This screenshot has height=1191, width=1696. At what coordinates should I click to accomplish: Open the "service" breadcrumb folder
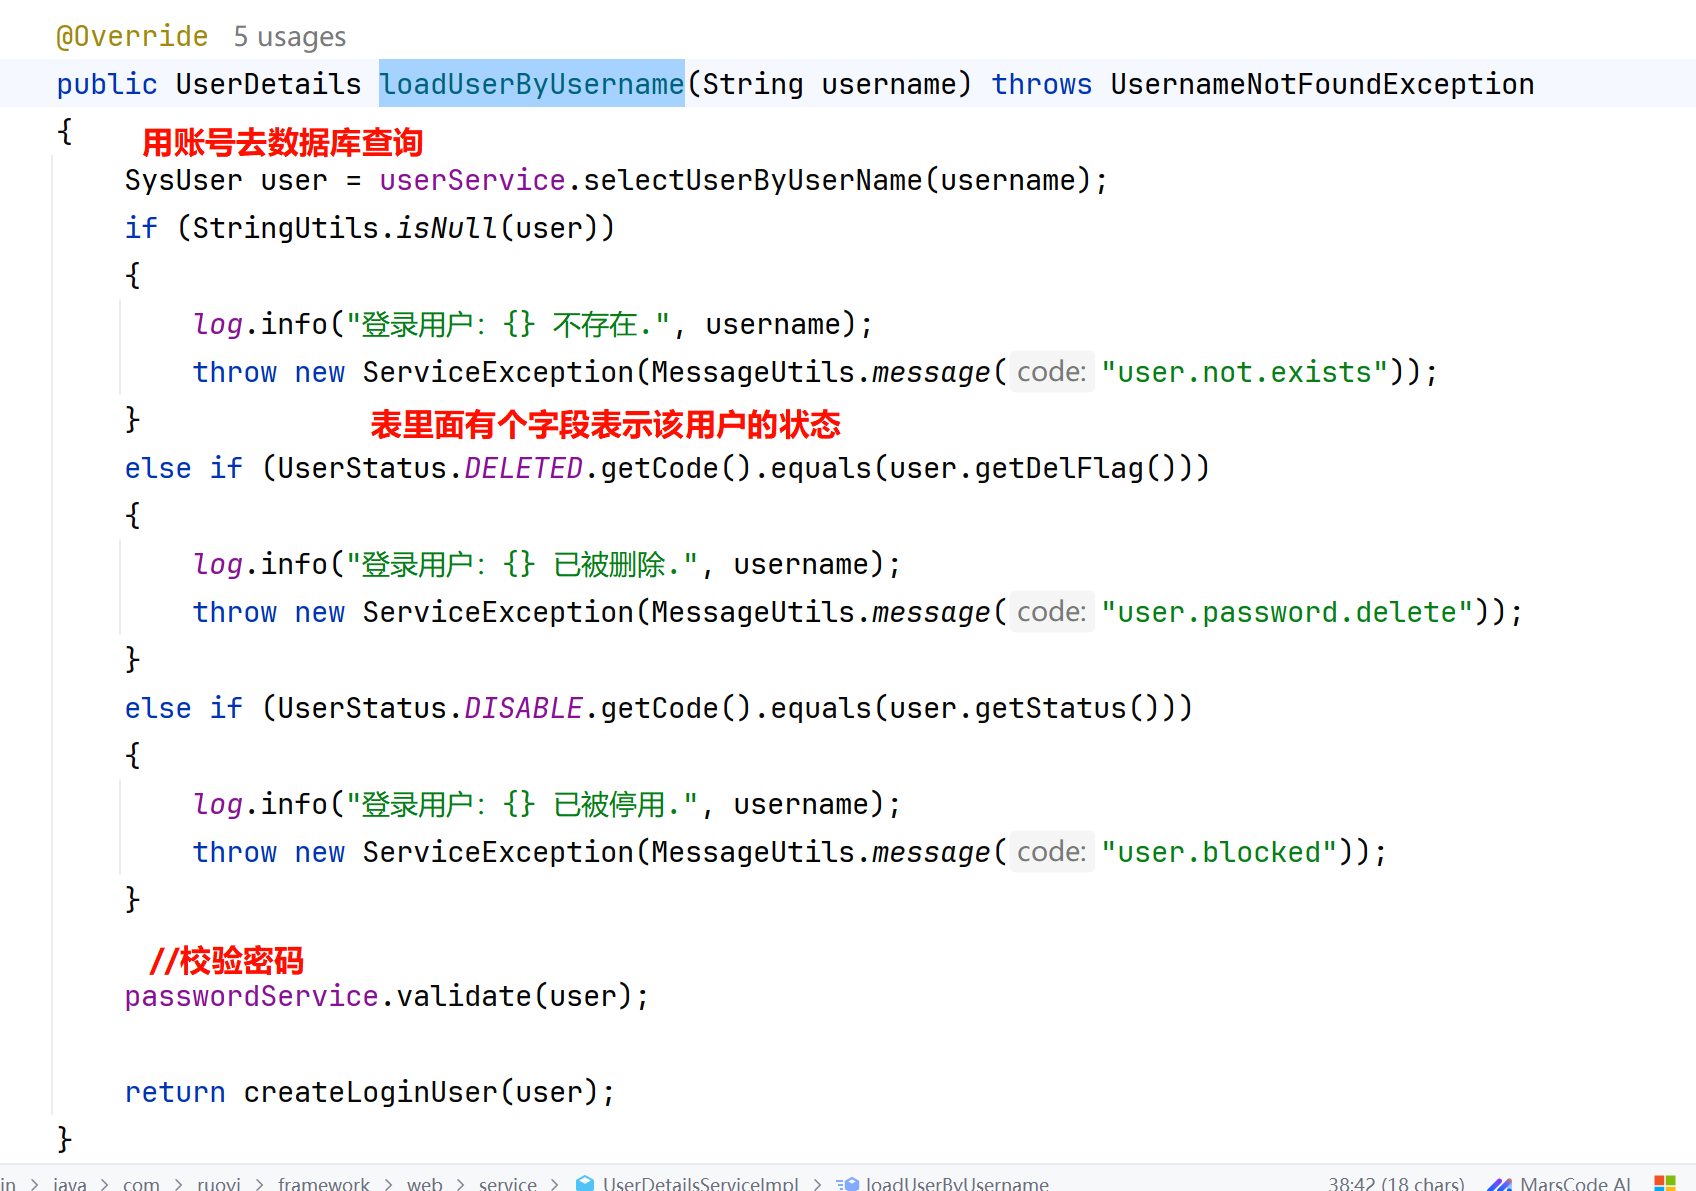click(507, 1183)
